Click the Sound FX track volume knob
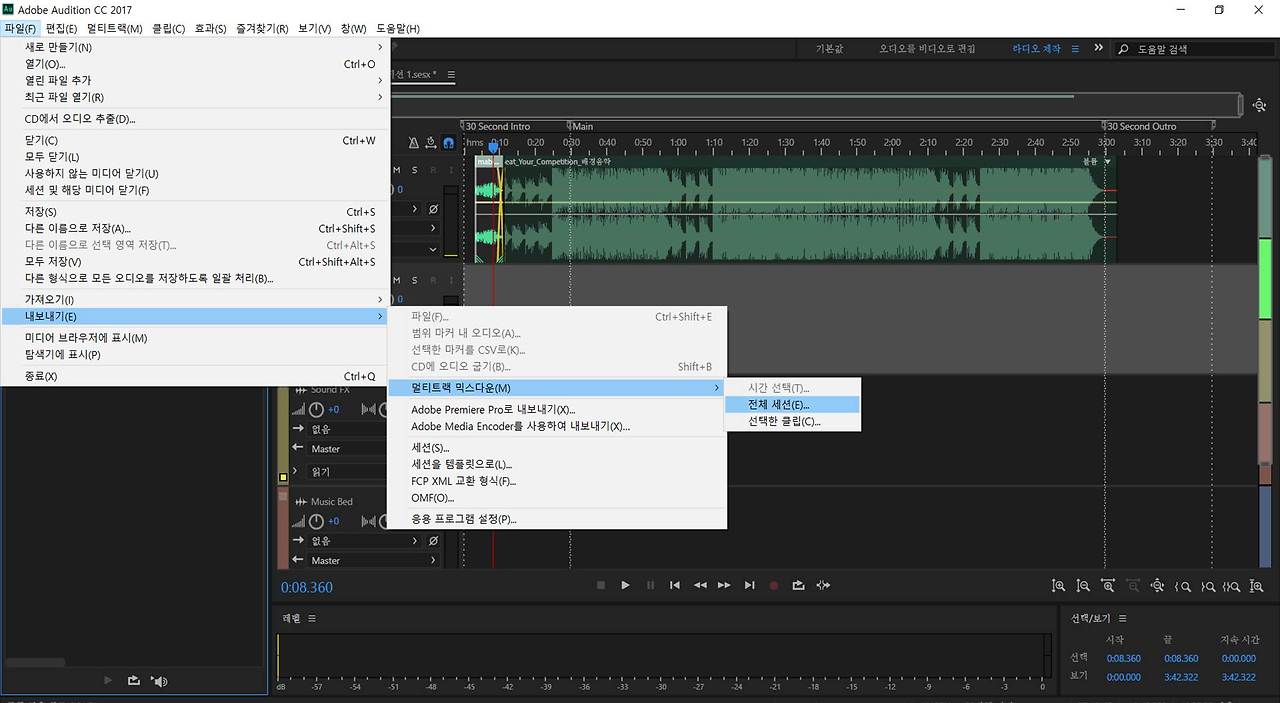Screen dimensions: 1280x703 click(316, 410)
